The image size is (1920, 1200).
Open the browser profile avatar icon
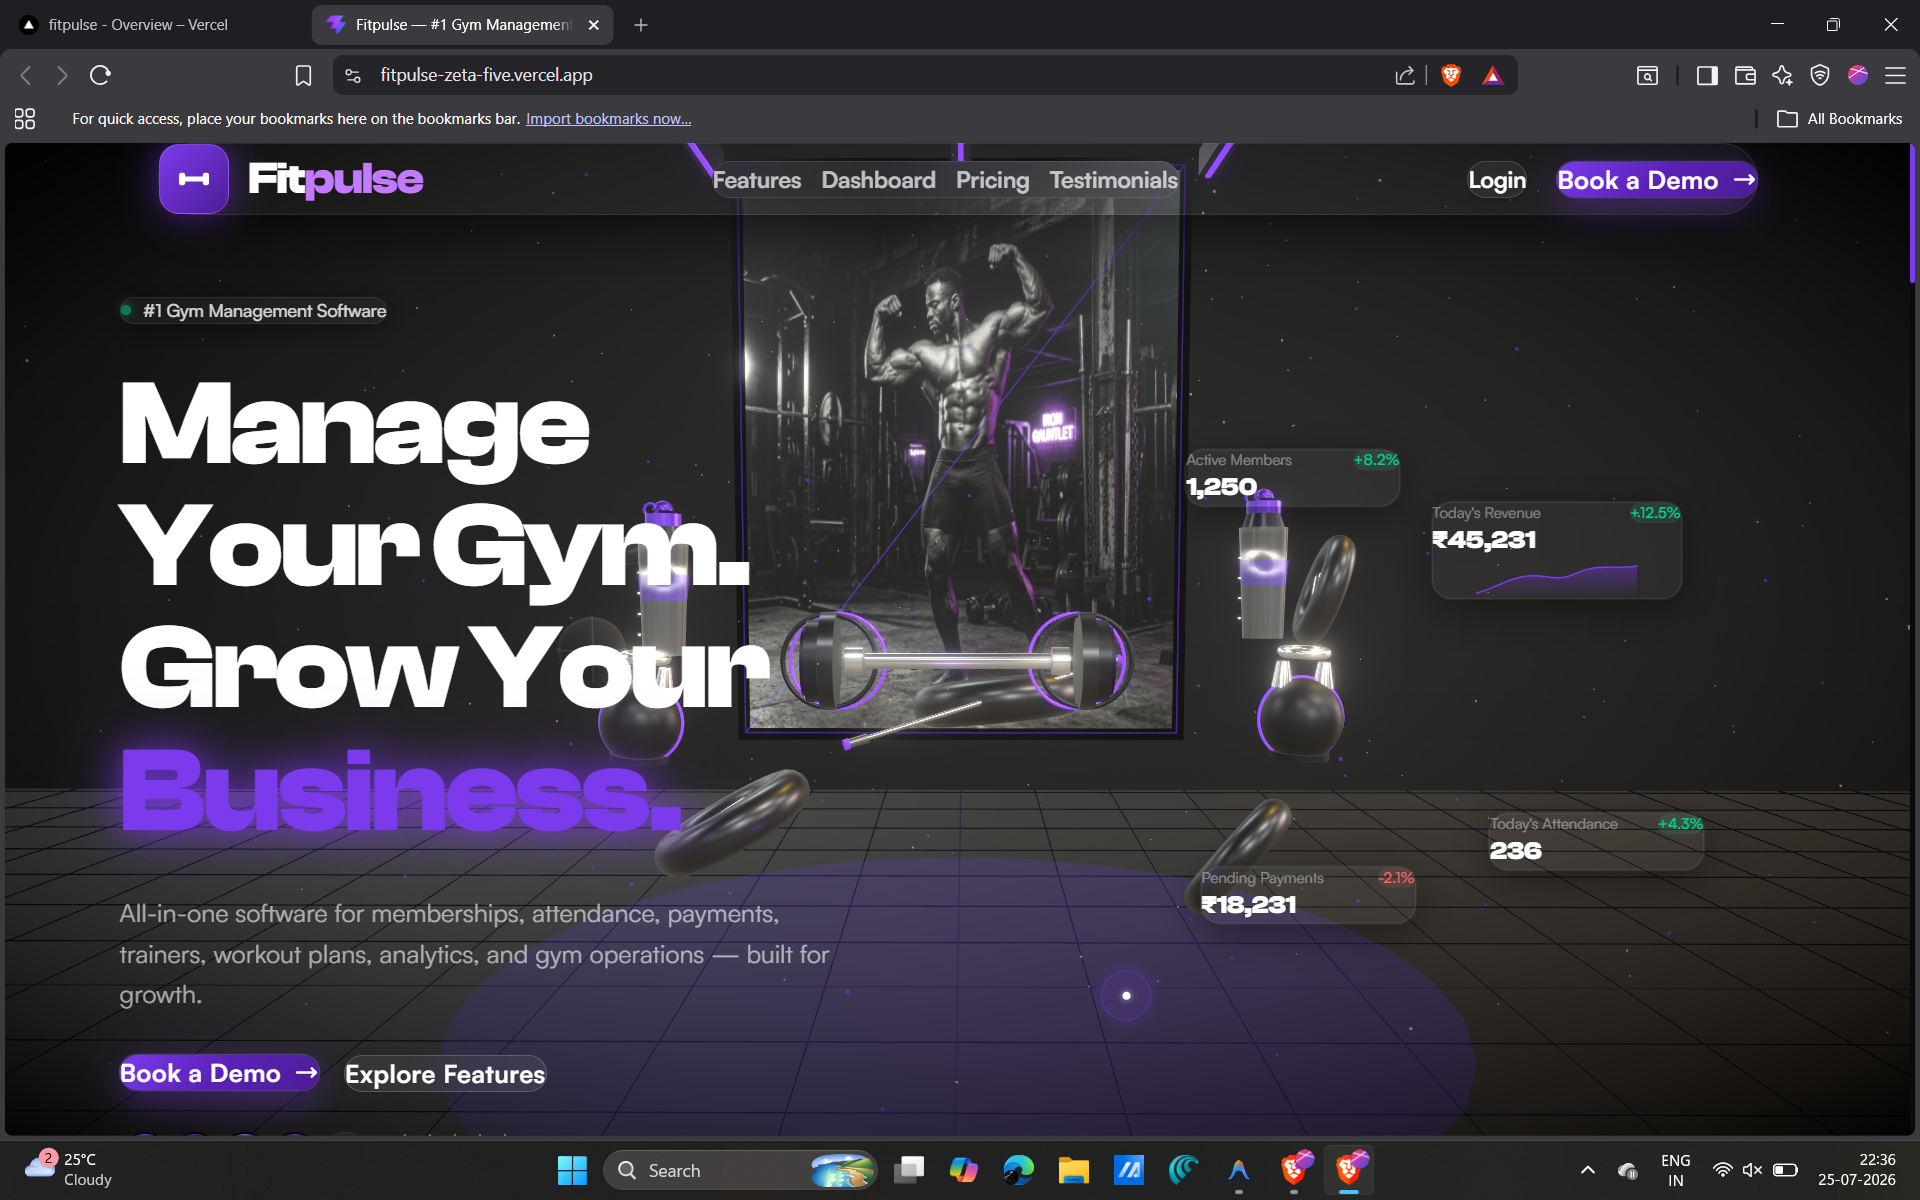coord(1858,75)
